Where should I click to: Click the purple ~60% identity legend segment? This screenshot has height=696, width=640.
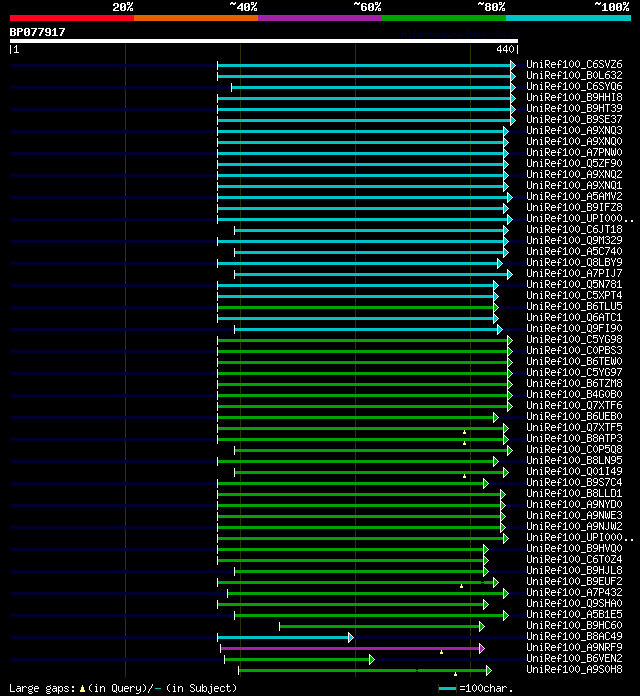(320, 18)
